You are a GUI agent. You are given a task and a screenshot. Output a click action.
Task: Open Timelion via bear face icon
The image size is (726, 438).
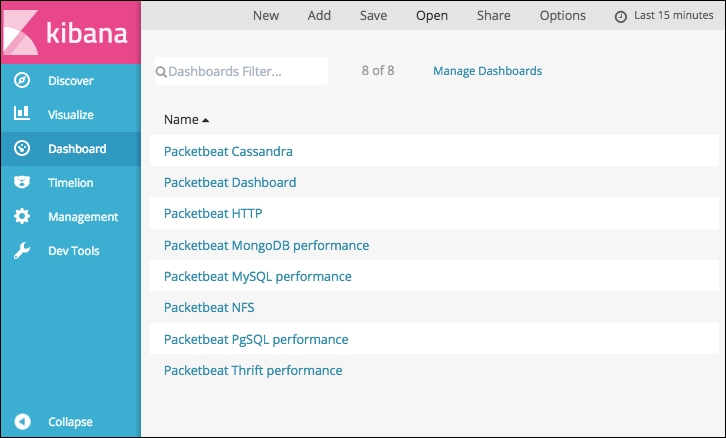tap(22, 182)
